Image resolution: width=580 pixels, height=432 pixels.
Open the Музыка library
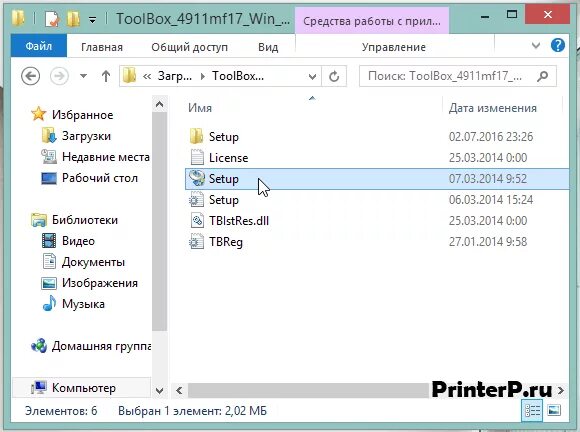[x=83, y=304]
